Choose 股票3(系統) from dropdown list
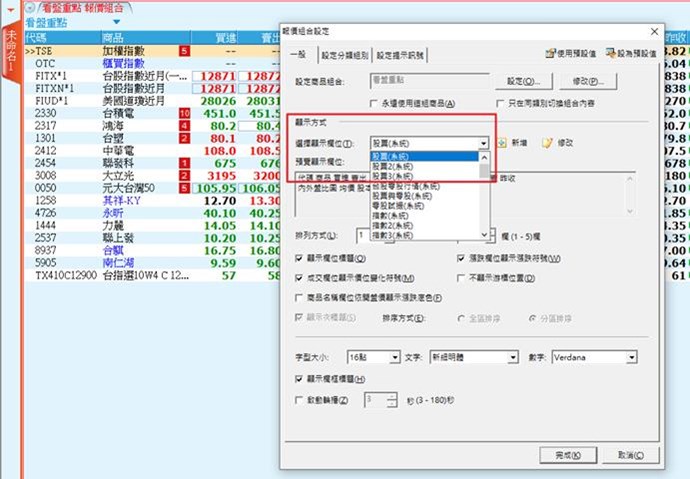The width and height of the screenshot is (690, 479). coord(425,176)
